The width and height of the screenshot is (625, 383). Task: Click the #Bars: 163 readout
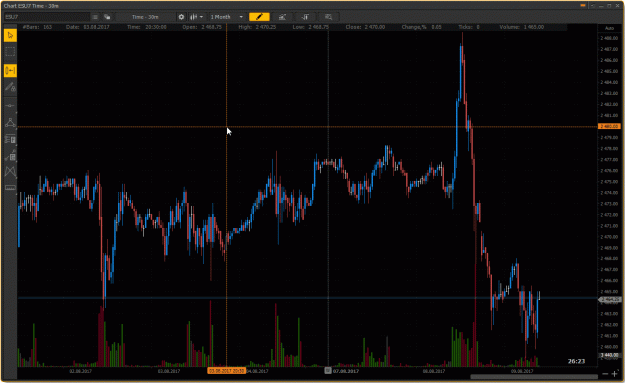[x=37, y=27]
